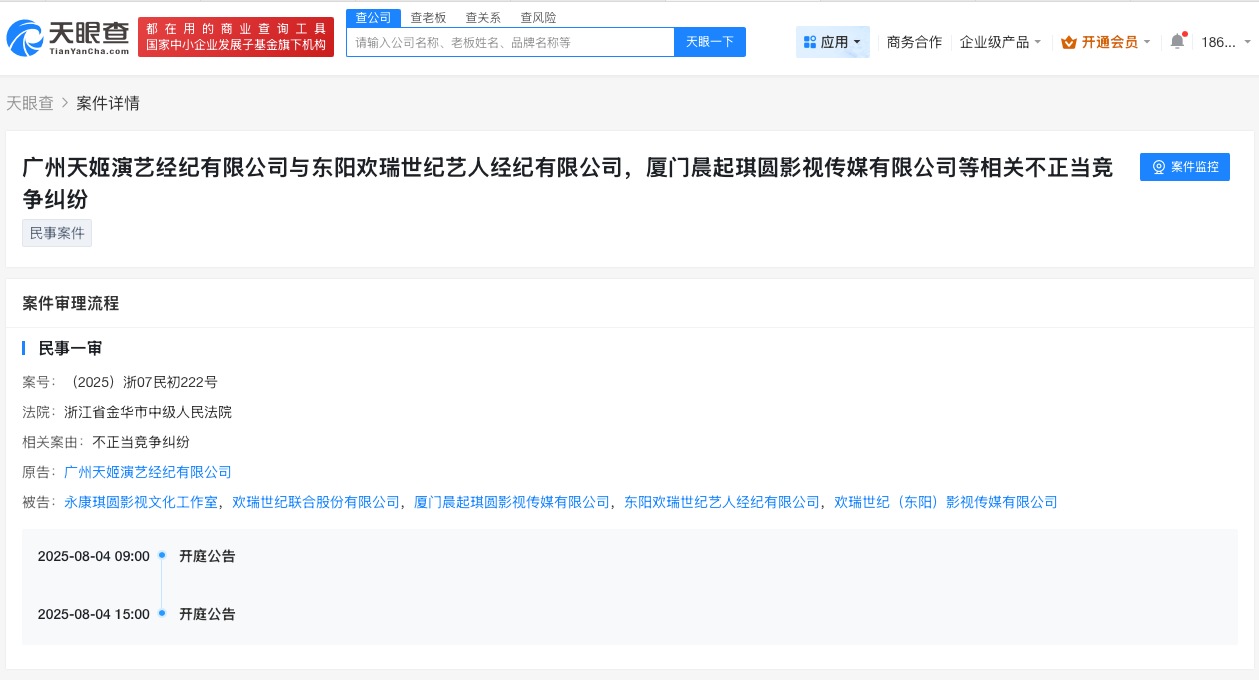
Task: Open plaintiff link 广州天姬演艺经纪有限公司
Action: 148,472
